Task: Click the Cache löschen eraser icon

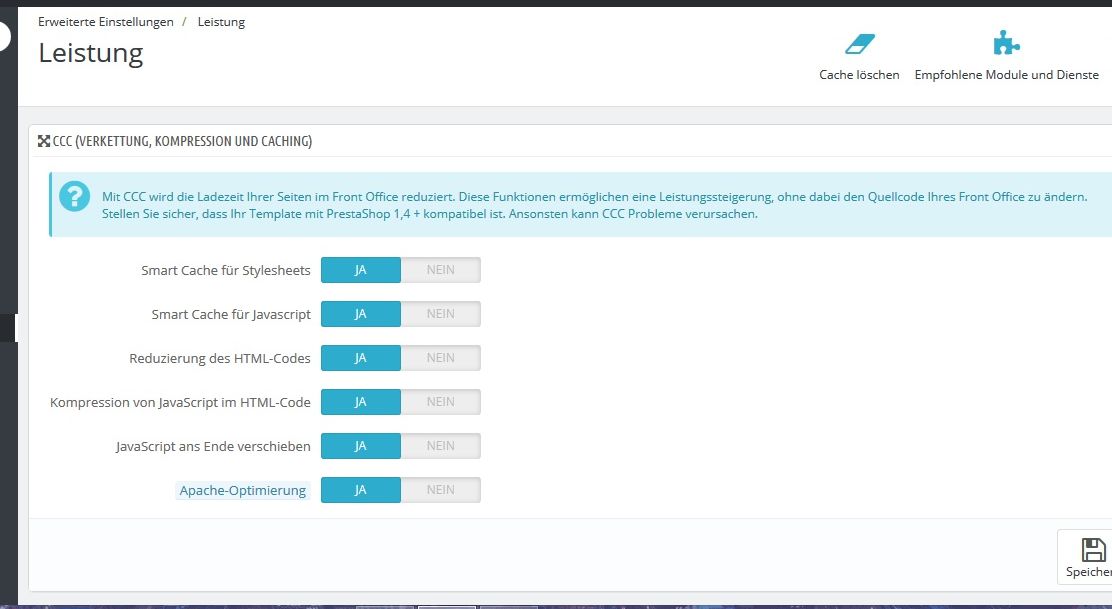Action: tap(860, 44)
